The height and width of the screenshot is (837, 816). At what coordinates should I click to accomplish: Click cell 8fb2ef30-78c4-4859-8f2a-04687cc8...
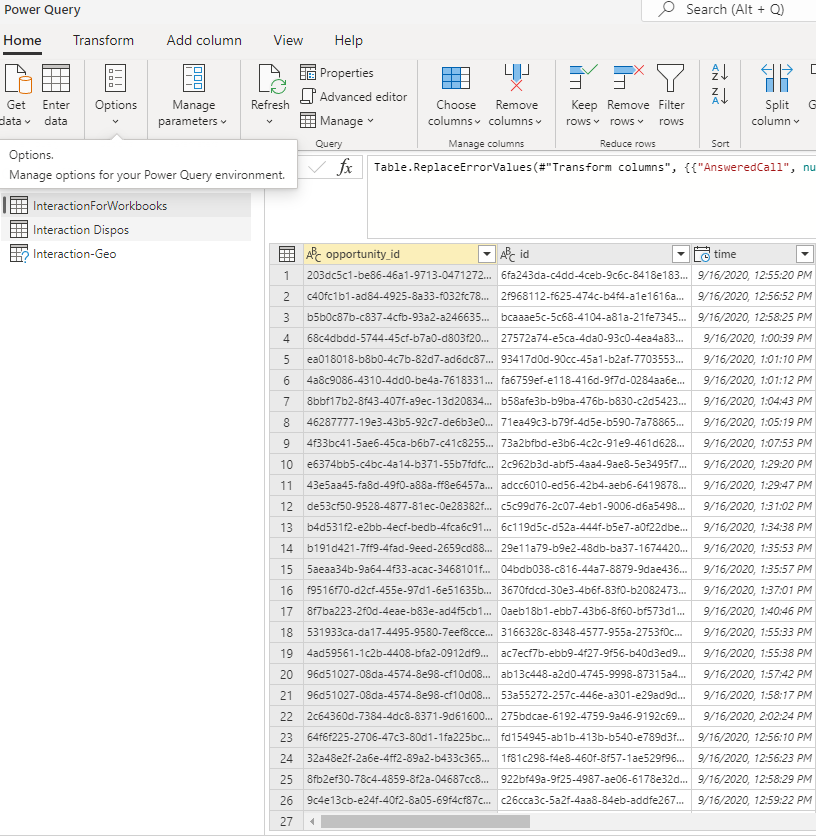400,779
